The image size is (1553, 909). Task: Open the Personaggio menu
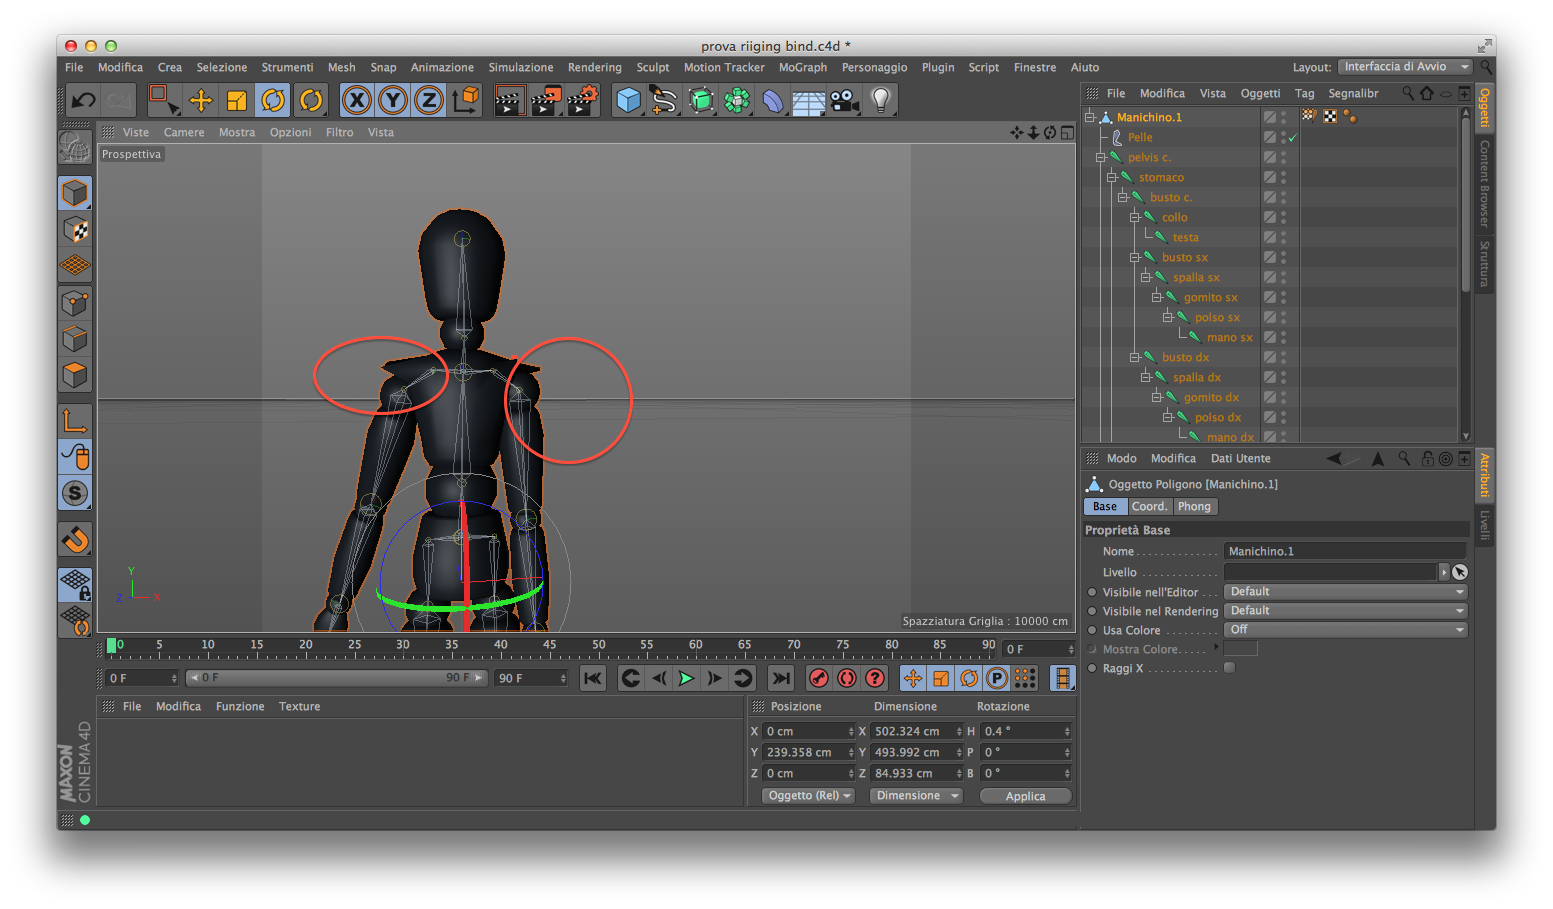coord(875,68)
